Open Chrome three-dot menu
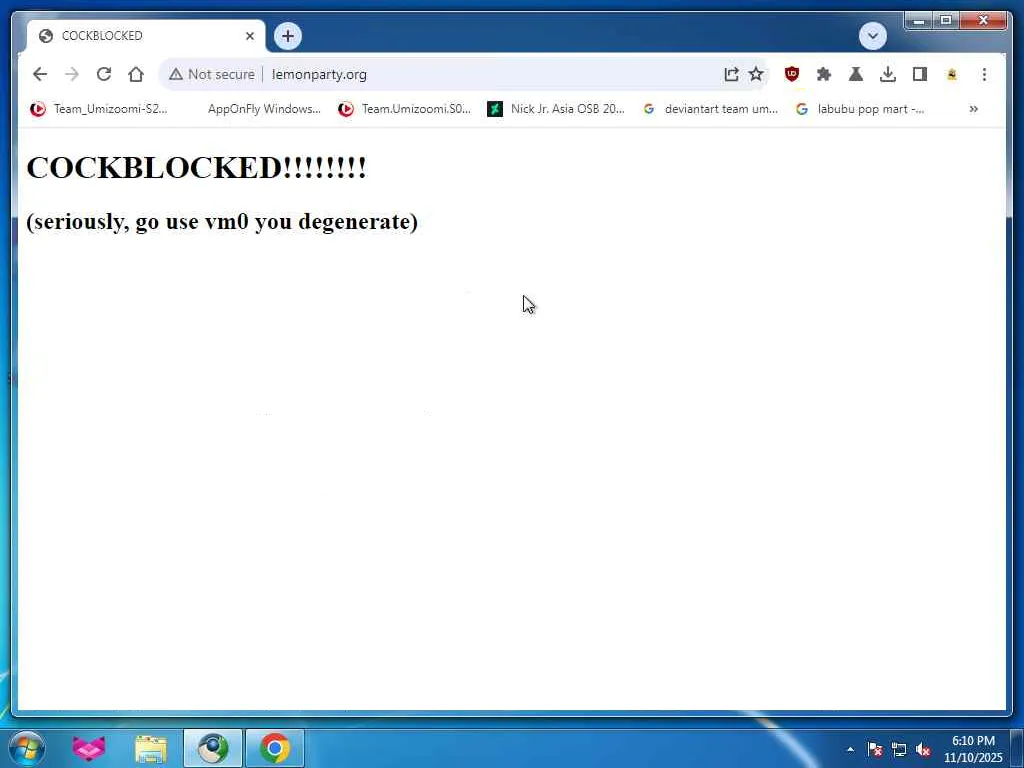This screenshot has width=1024, height=768. pos(984,74)
